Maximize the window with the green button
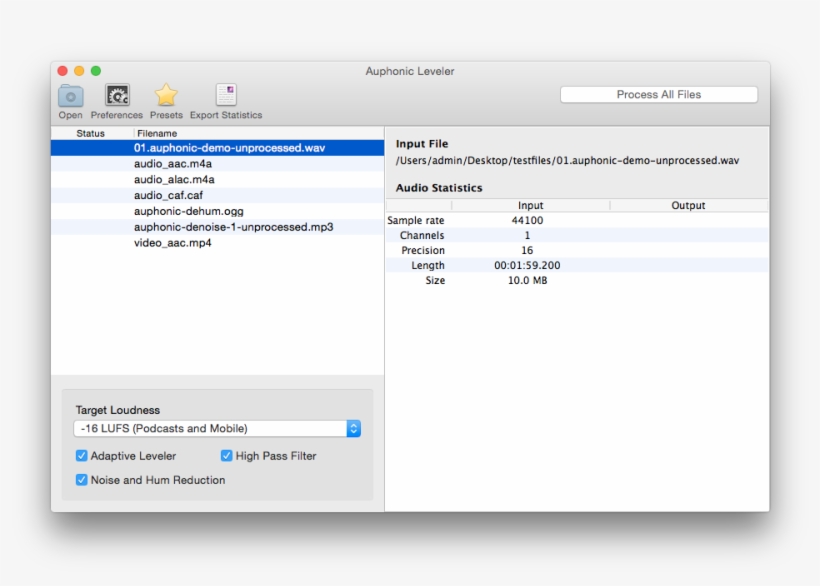The width and height of the screenshot is (820, 586). (x=96, y=71)
